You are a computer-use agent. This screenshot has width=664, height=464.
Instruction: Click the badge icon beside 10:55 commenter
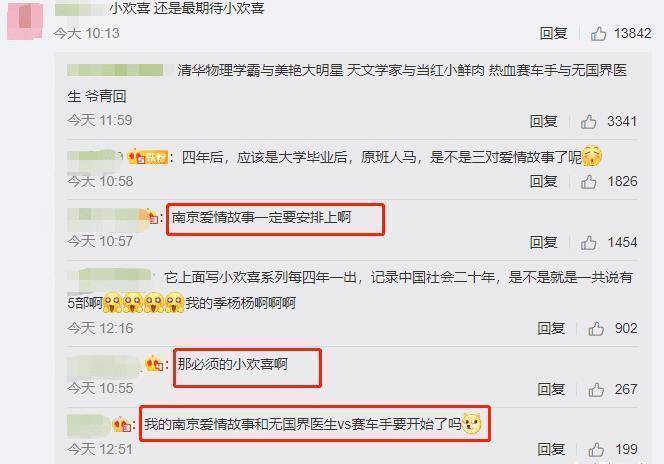(154, 364)
